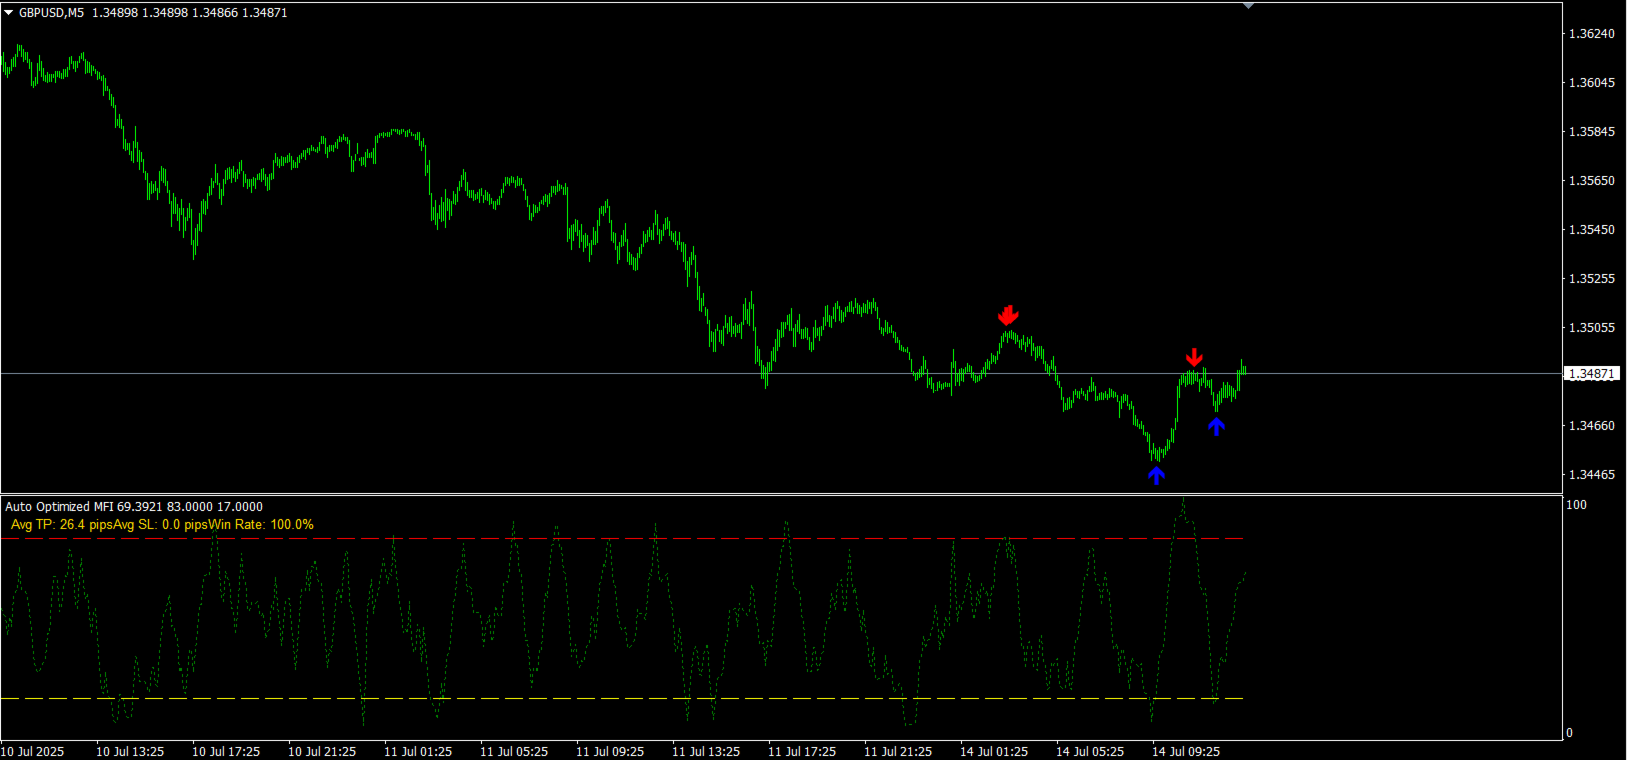The image size is (1627, 760).
Task: Click the 10 Jul 13:25 time label
Action: click(130, 752)
